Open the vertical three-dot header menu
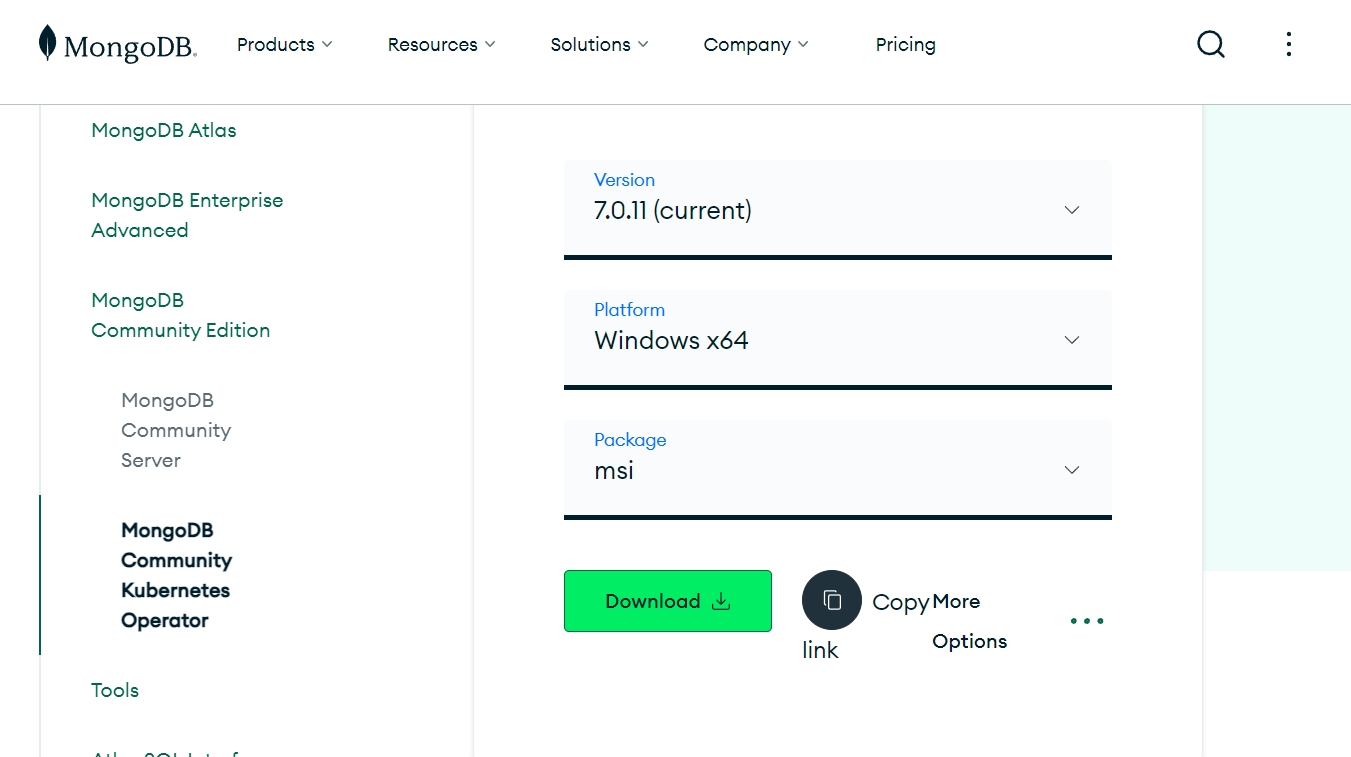1351x757 pixels. coord(1289,44)
